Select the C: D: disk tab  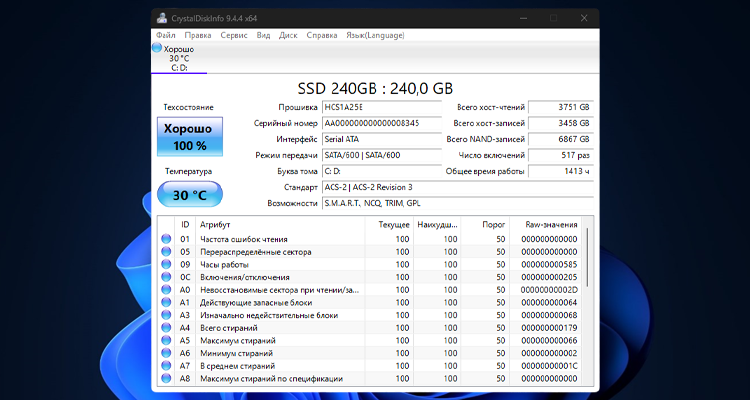(x=179, y=58)
